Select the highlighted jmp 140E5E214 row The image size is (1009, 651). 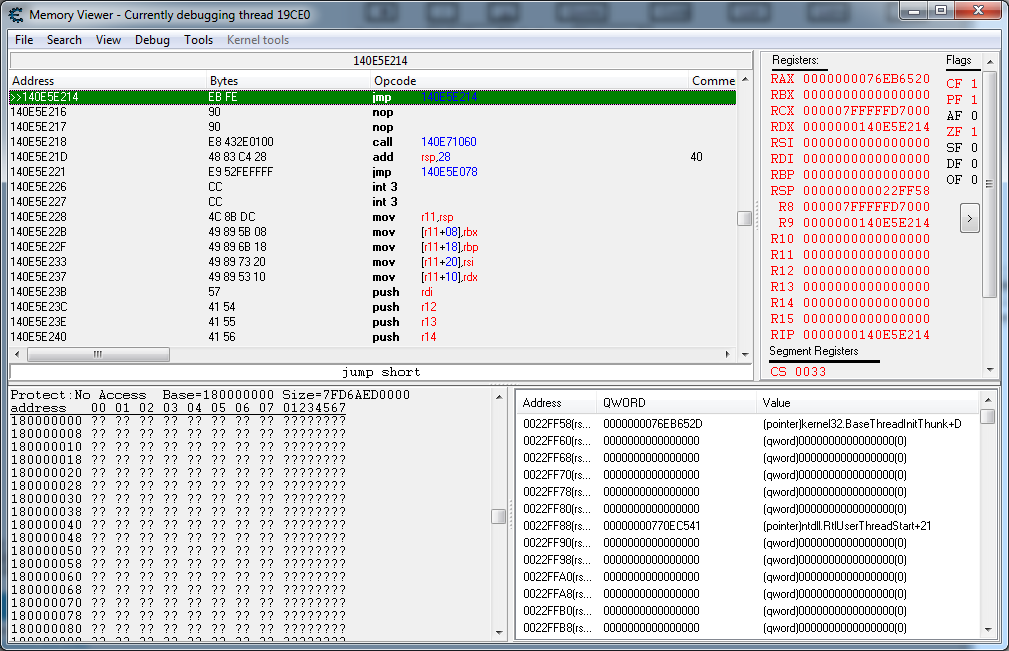(373, 97)
